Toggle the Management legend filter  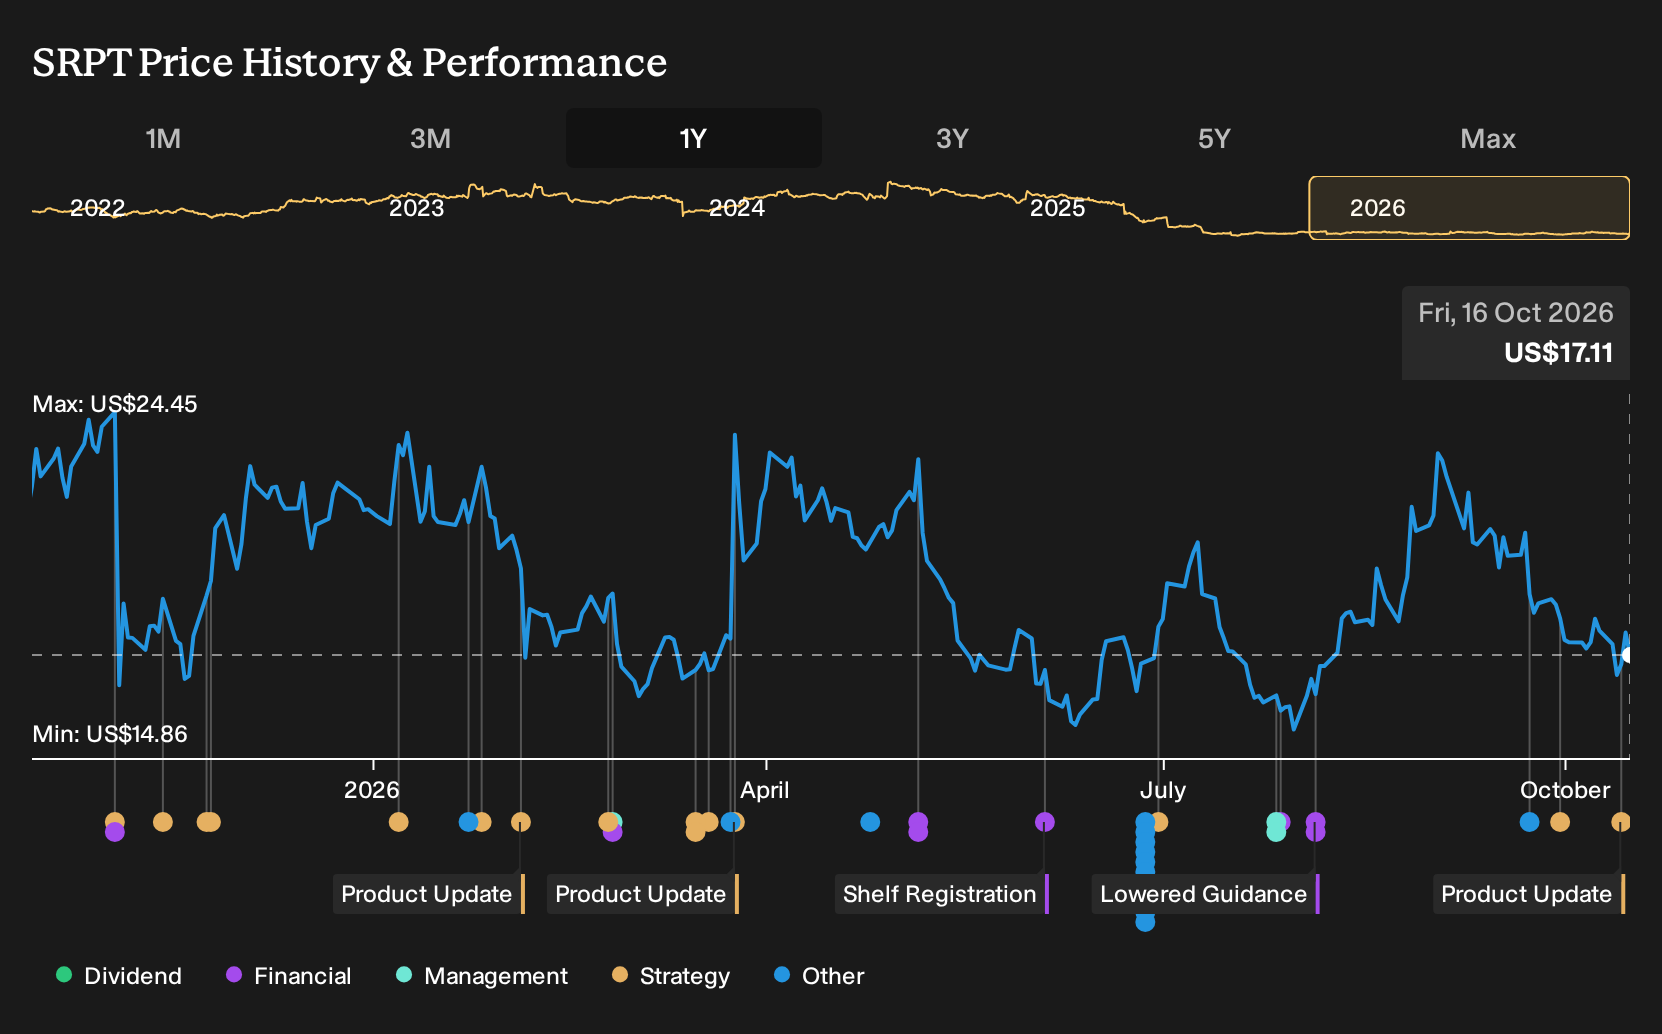pos(482,976)
